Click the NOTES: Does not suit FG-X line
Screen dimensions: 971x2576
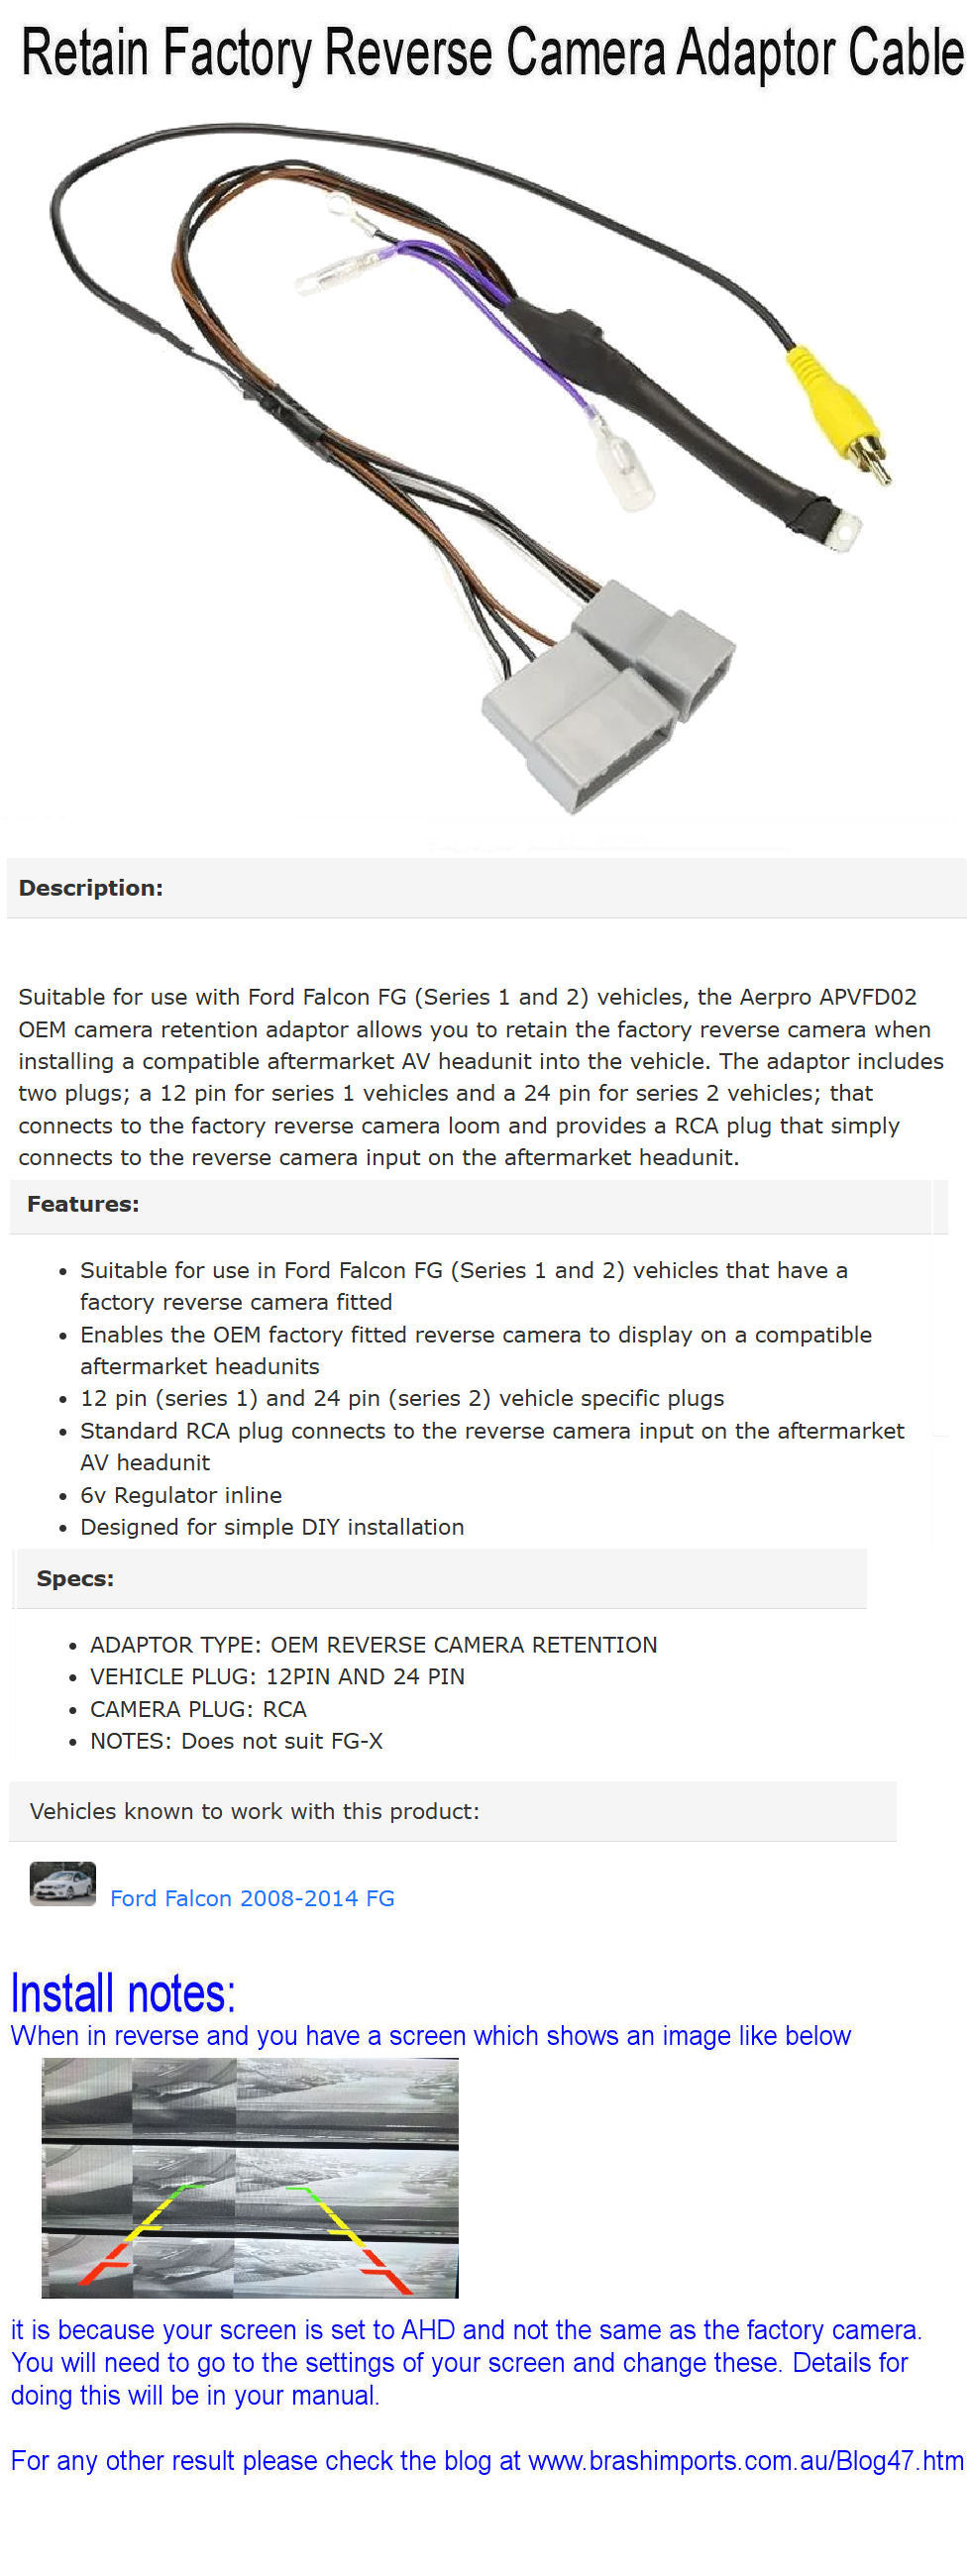pyautogui.click(x=236, y=1741)
